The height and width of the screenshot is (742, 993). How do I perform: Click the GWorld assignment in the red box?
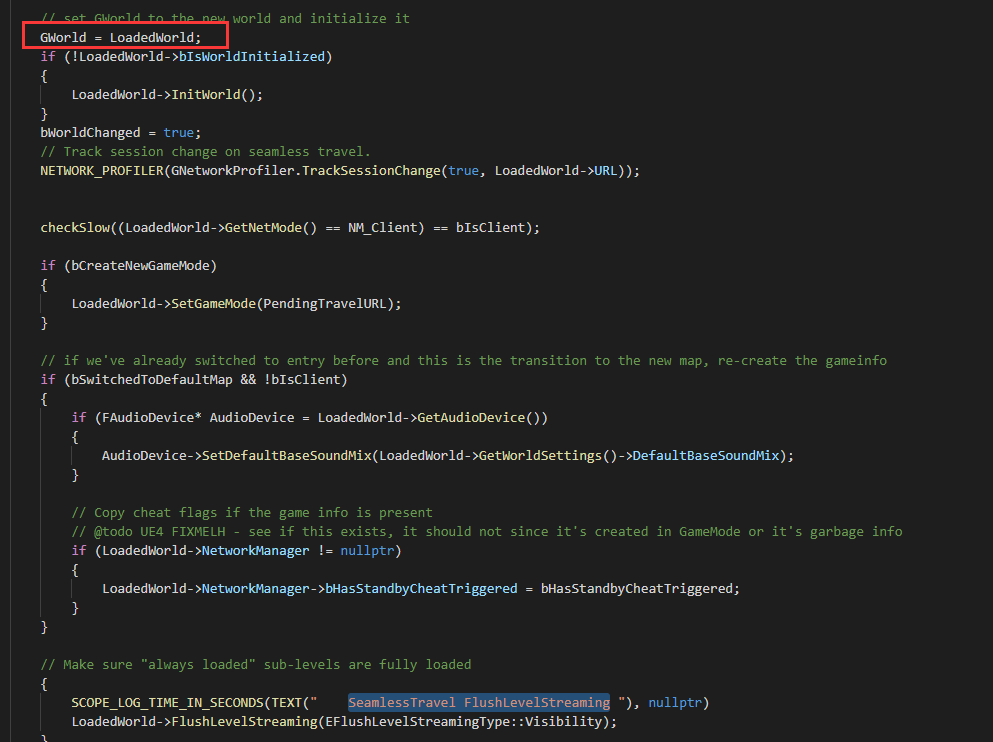click(x=120, y=37)
